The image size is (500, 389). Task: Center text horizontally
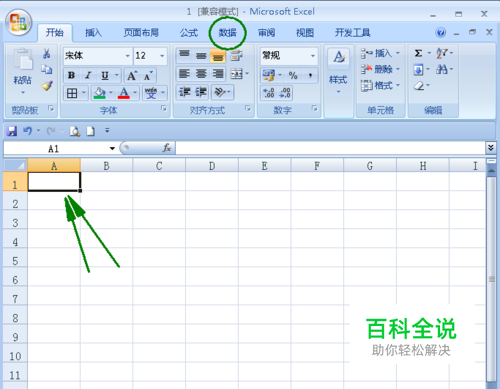[201, 74]
